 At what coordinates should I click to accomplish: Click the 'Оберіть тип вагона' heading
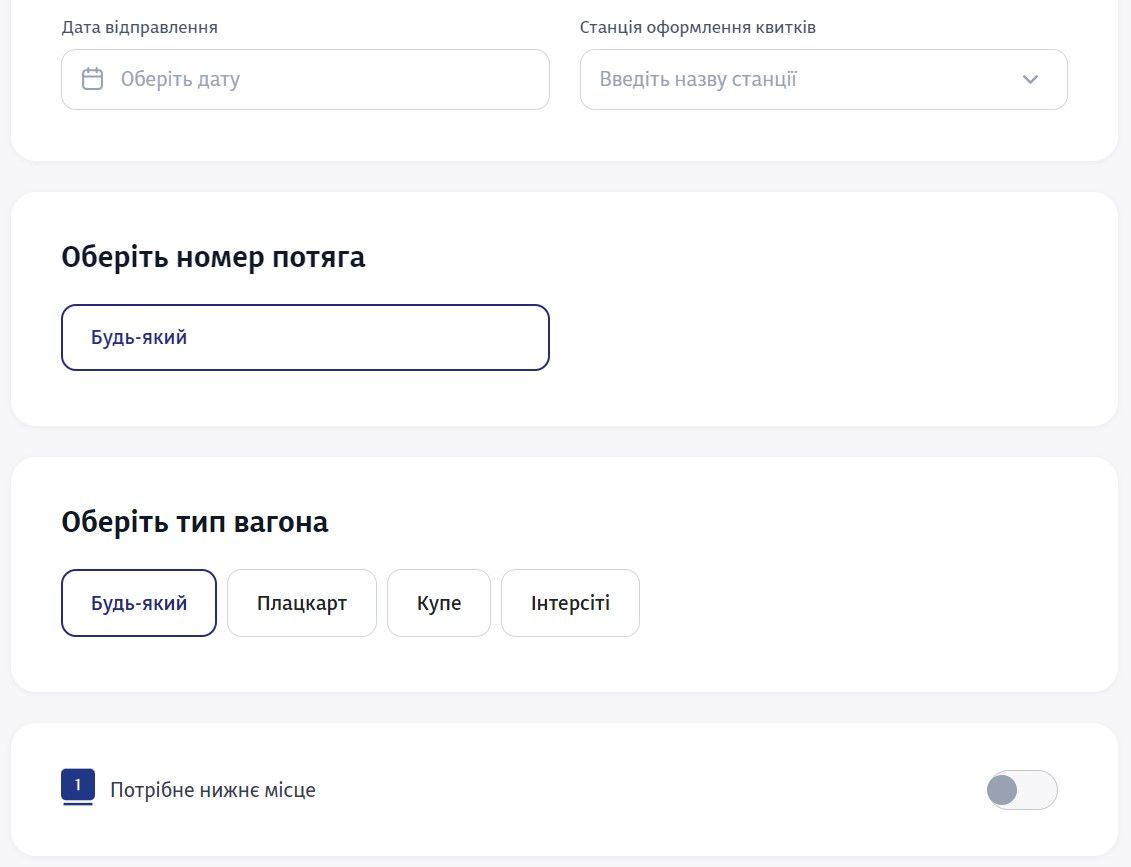tap(196, 521)
